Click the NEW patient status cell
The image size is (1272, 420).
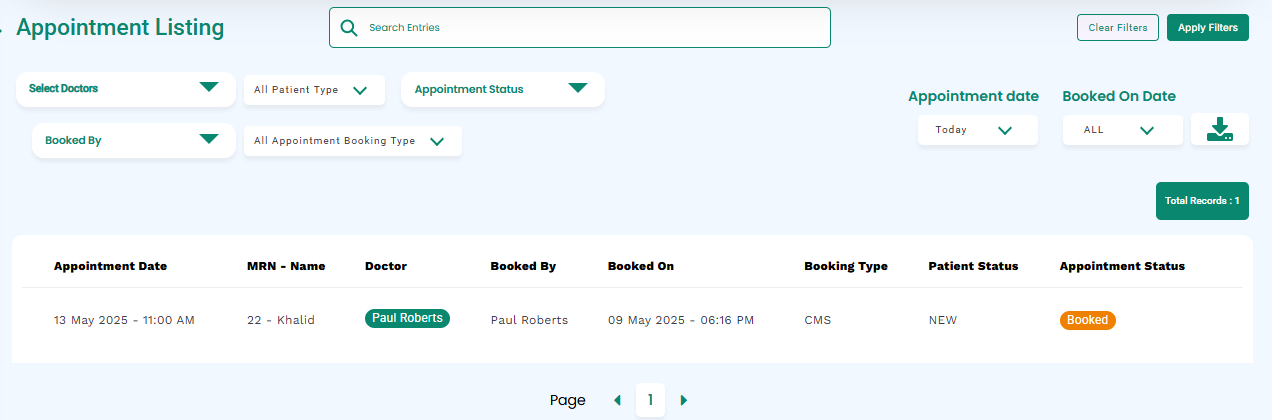pyautogui.click(x=942, y=320)
